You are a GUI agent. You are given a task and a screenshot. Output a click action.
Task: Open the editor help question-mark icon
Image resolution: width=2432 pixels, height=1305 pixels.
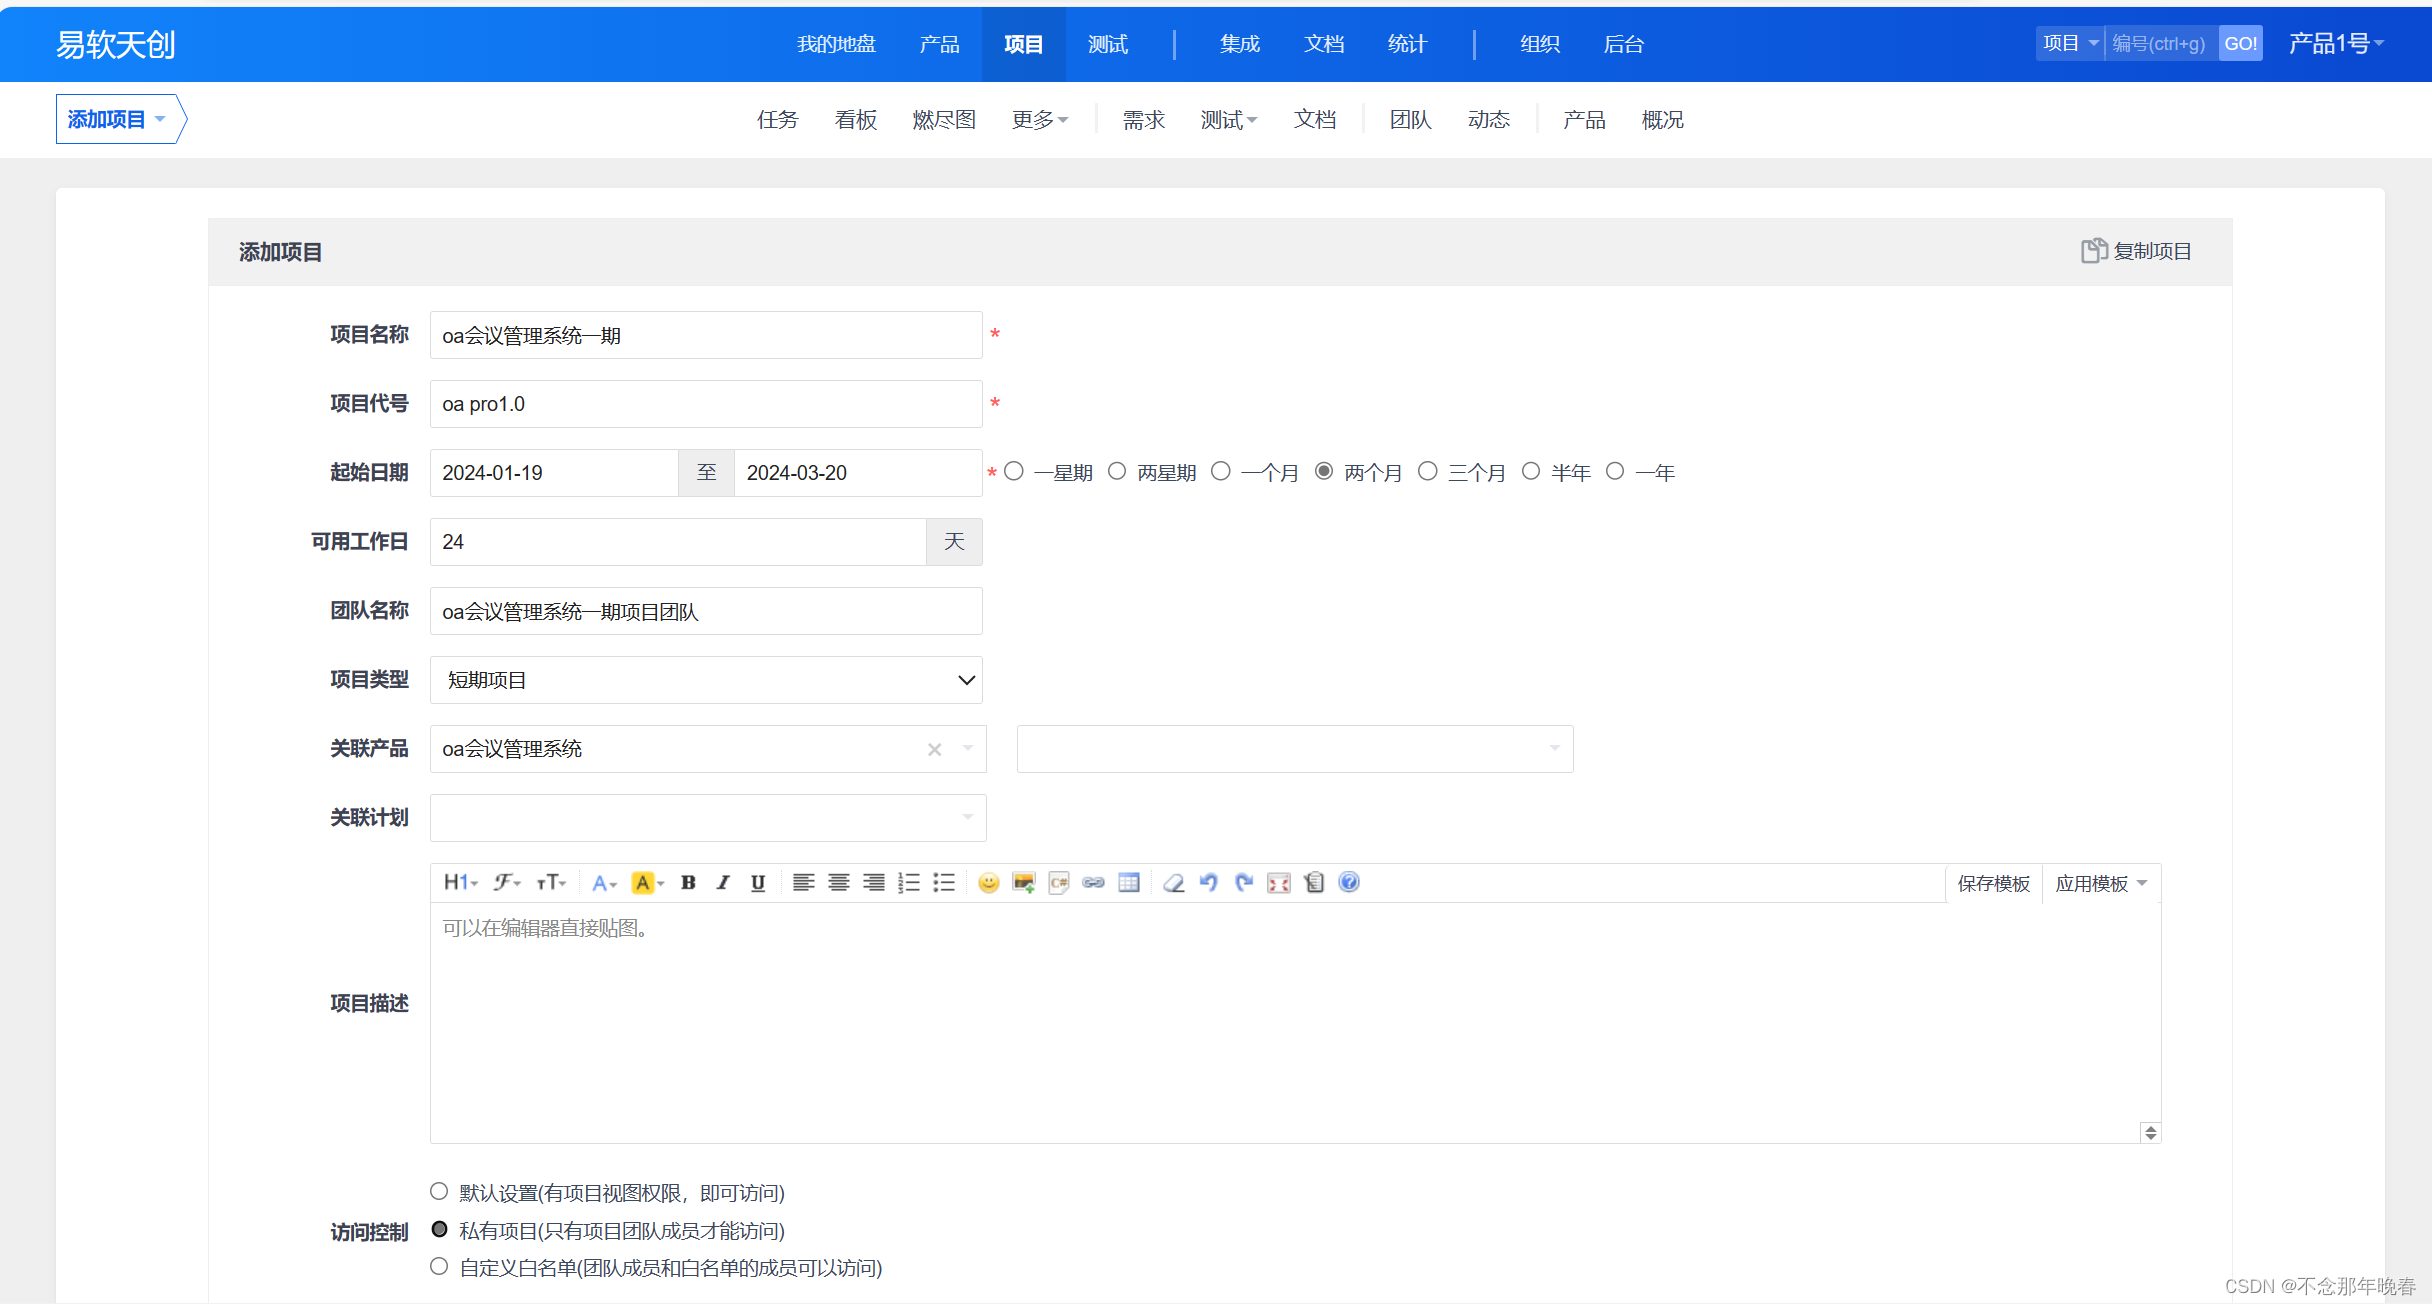point(1348,882)
